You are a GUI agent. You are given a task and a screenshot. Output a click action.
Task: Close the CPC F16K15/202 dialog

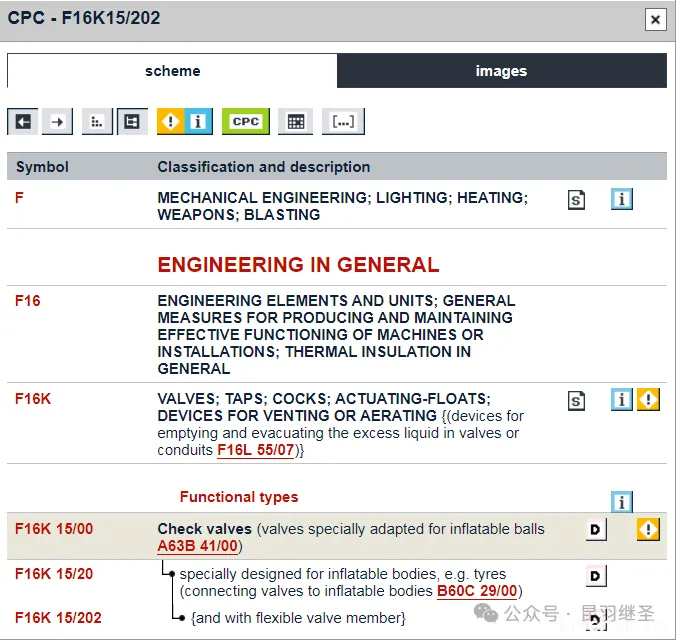pos(654,19)
